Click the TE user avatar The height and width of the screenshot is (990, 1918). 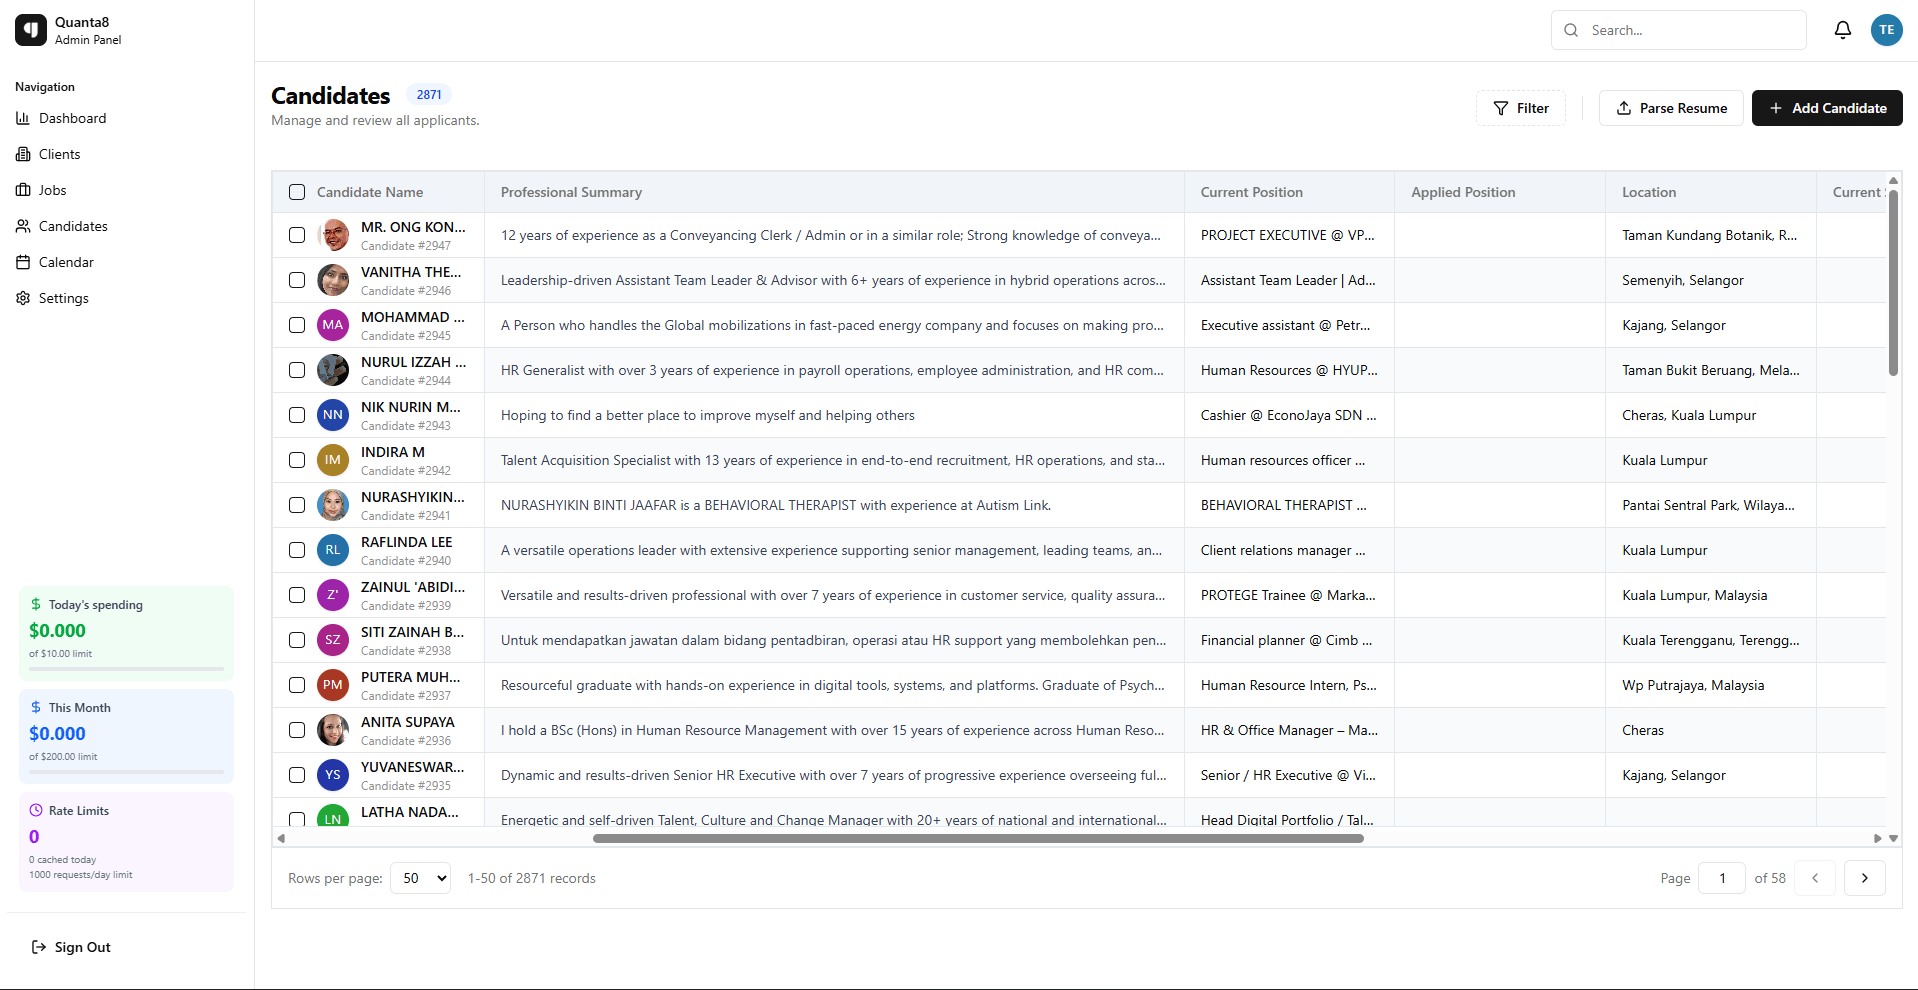1886,30
